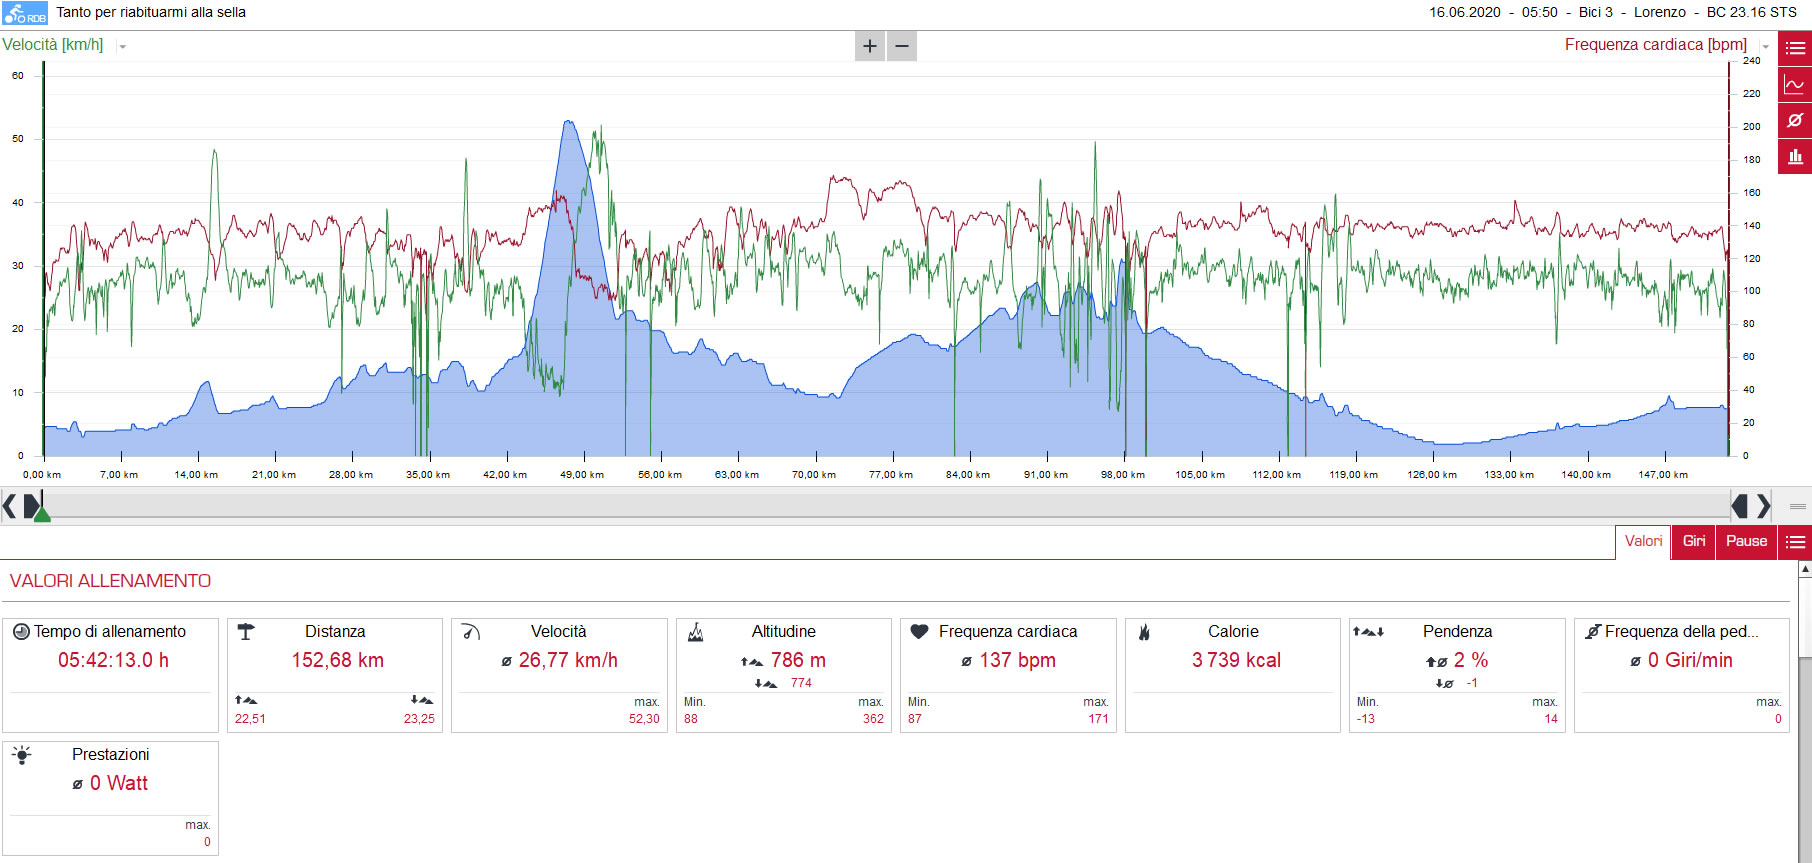The height and width of the screenshot is (863, 1812).
Task: Expand the Frequenza cardiaca axis dropdown arrow
Action: click(1765, 46)
